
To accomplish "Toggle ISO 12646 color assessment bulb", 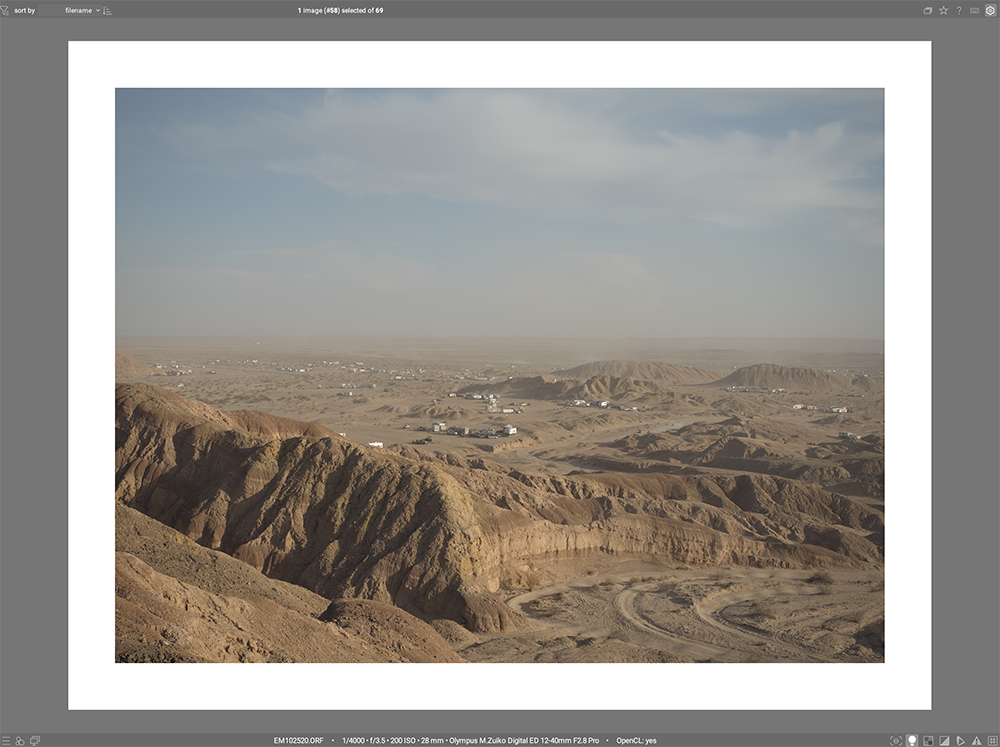I will click(912, 741).
